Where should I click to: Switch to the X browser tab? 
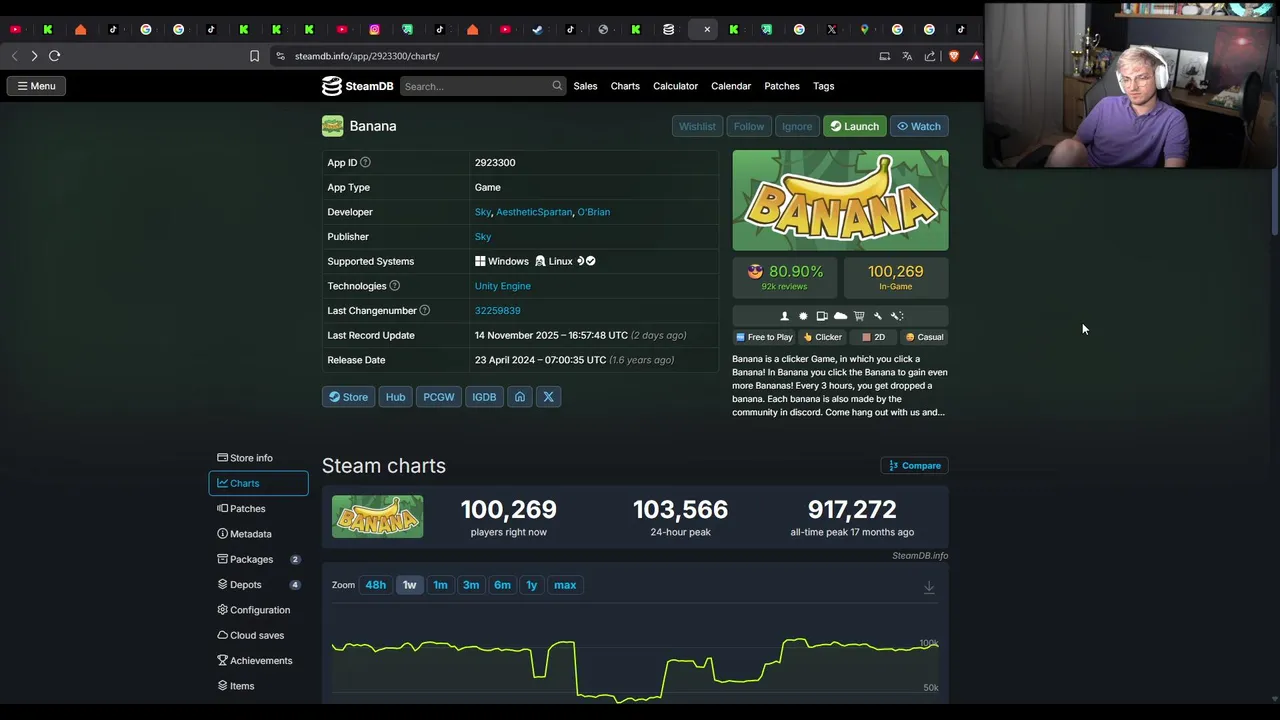832,29
